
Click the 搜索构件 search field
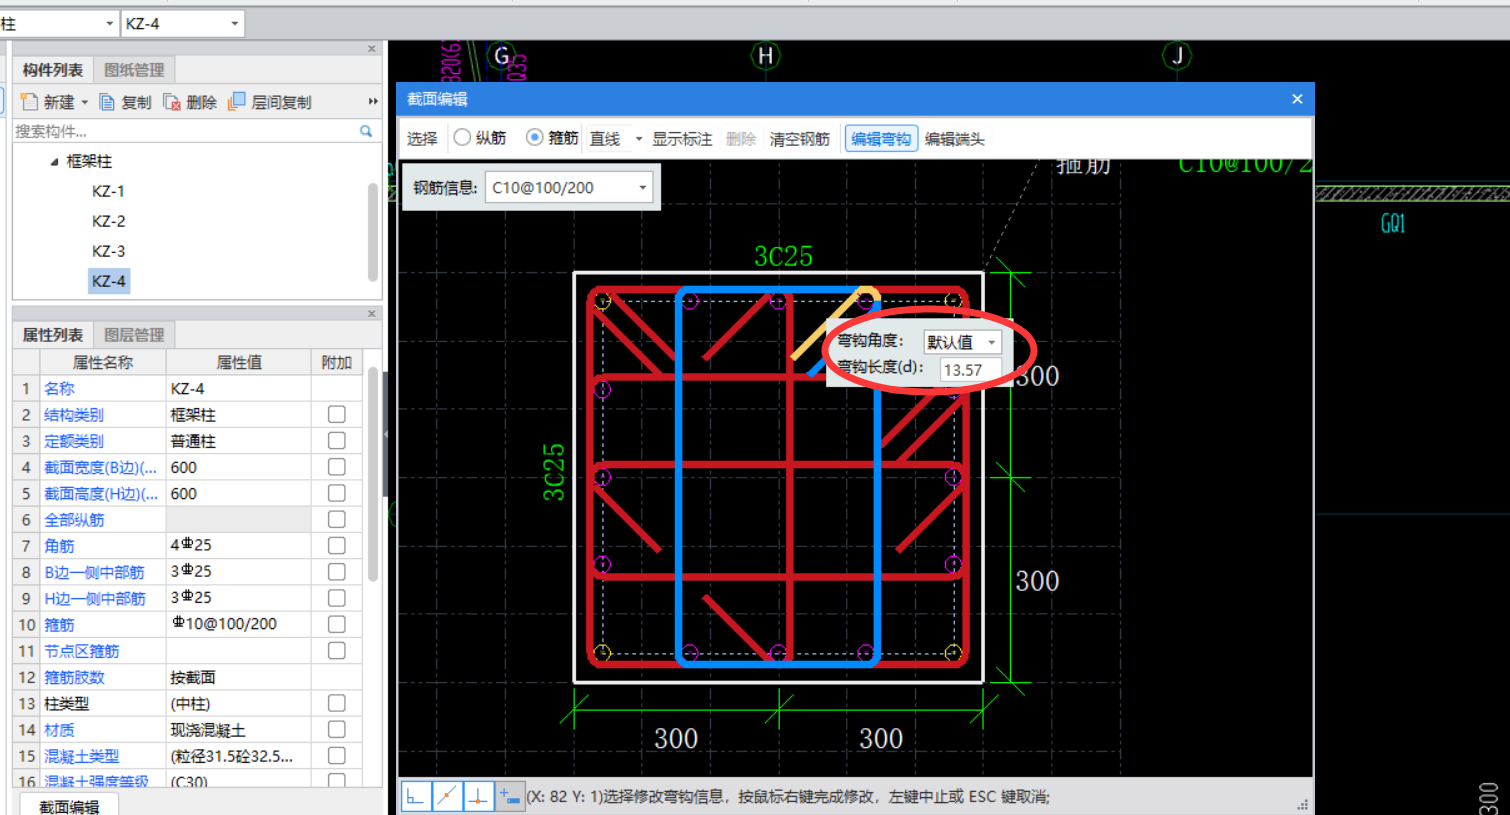(x=187, y=131)
